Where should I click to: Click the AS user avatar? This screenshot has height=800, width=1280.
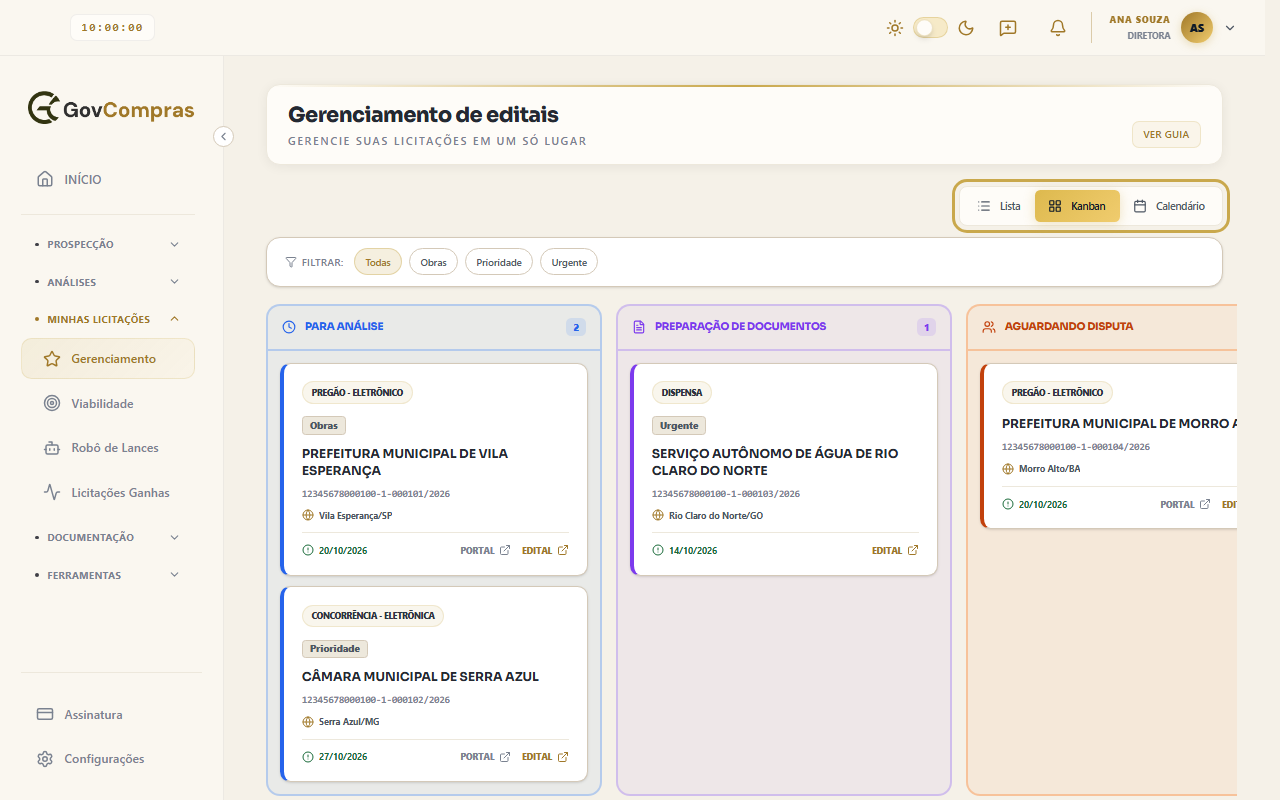click(1197, 28)
